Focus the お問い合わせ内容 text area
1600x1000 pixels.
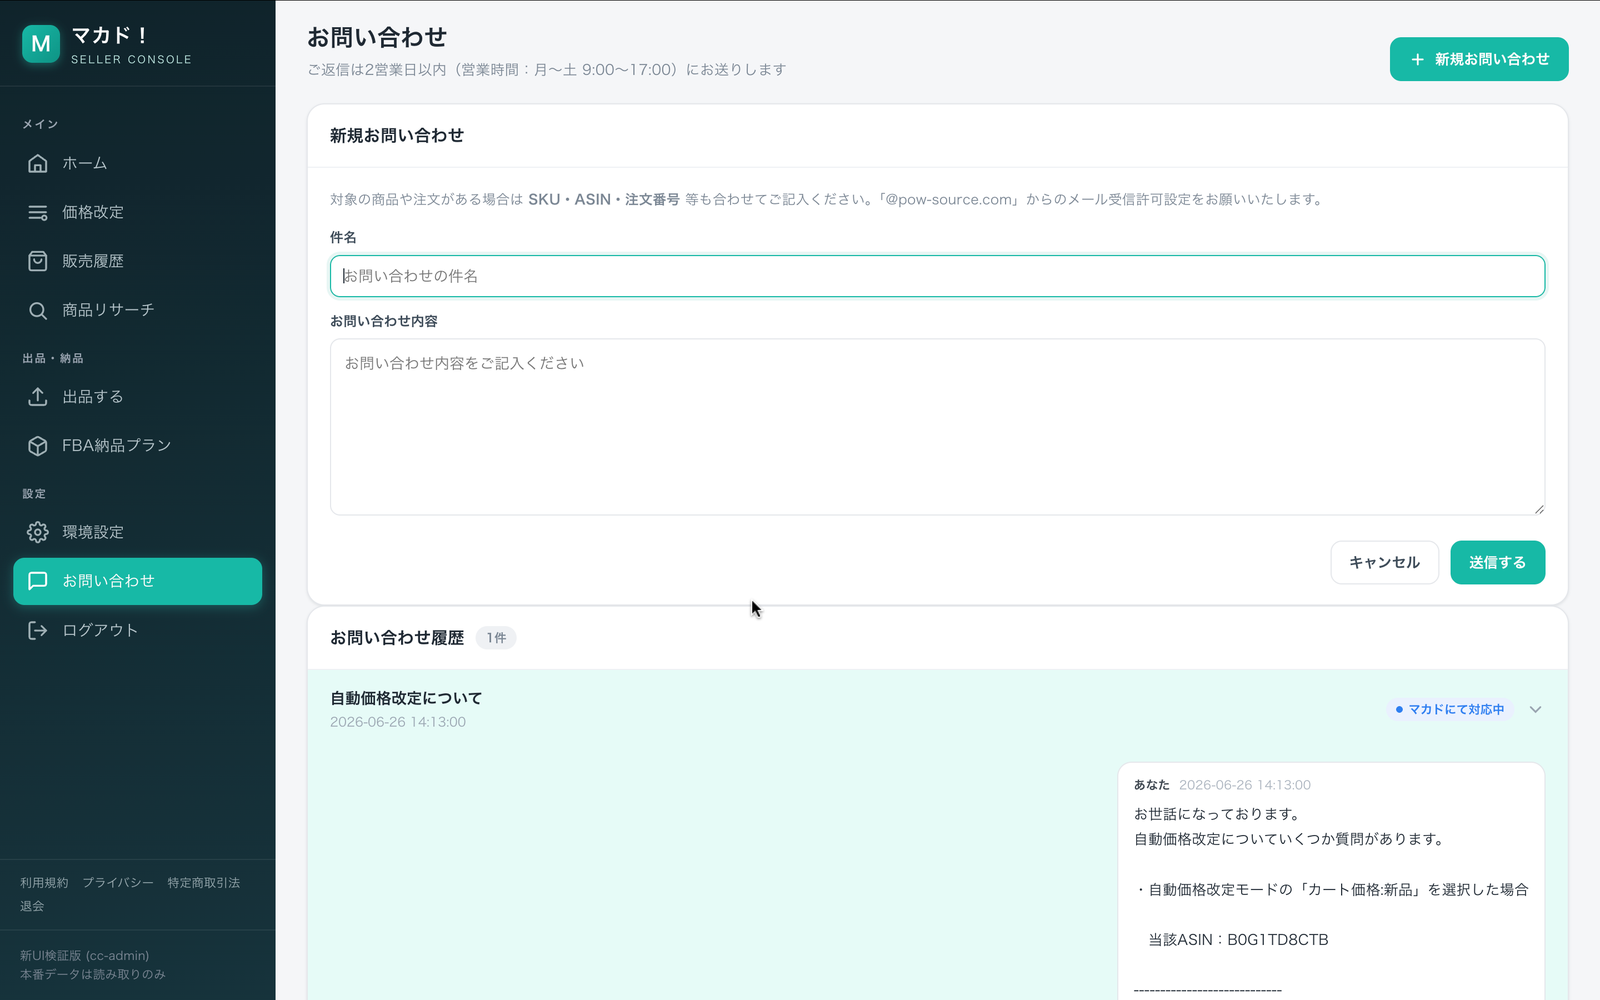click(x=937, y=427)
